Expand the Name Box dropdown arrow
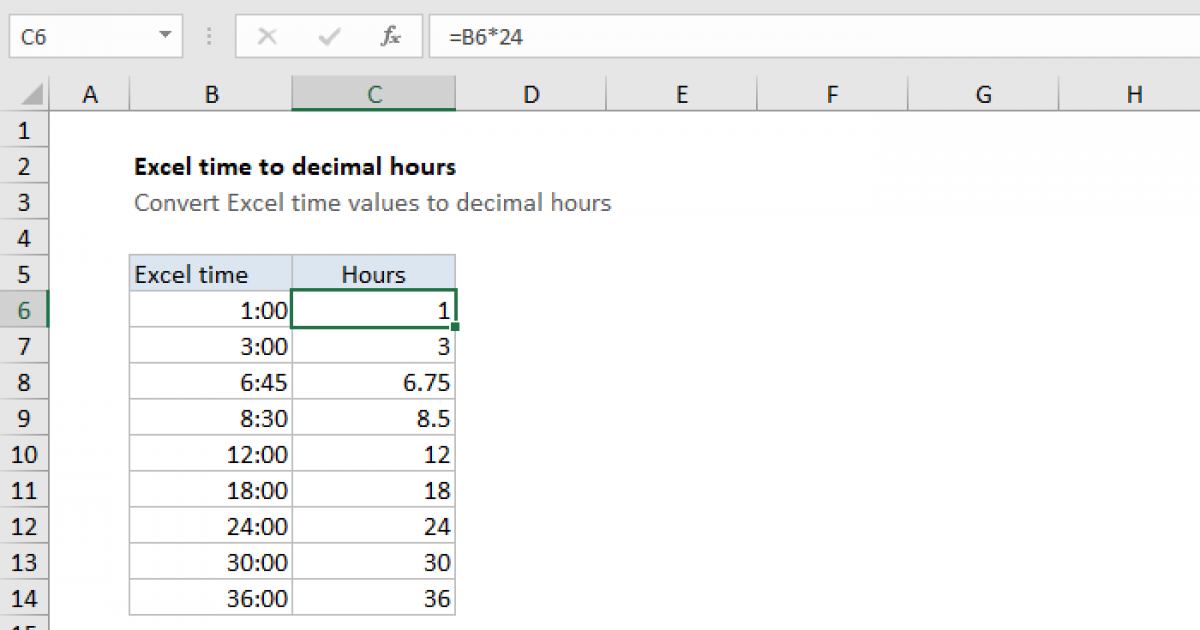The image size is (1200, 630). 165,37
